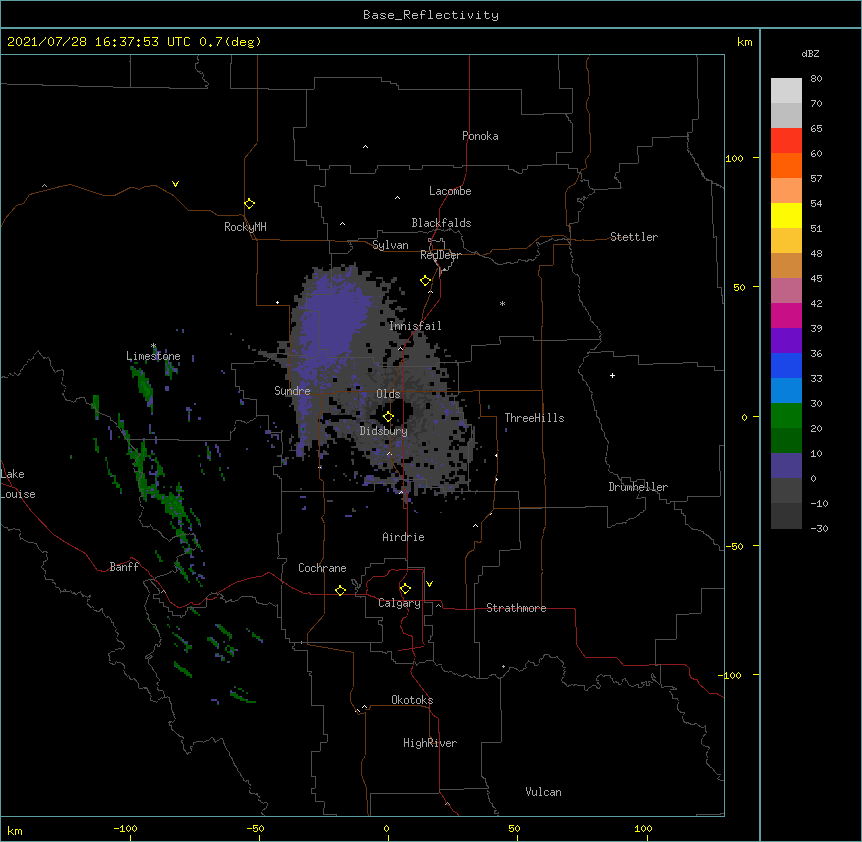Click the light gray 80 dBZ legend swatch
Image resolution: width=862 pixels, height=842 pixels.
pyautogui.click(x=786, y=91)
